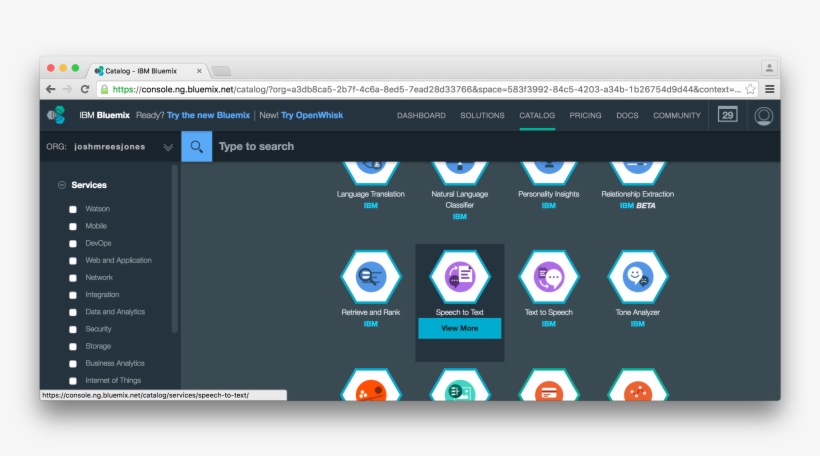The height and width of the screenshot is (456, 820).
Task: Click the blue search magnifier icon
Action: pyautogui.click(x=197, y=146)
